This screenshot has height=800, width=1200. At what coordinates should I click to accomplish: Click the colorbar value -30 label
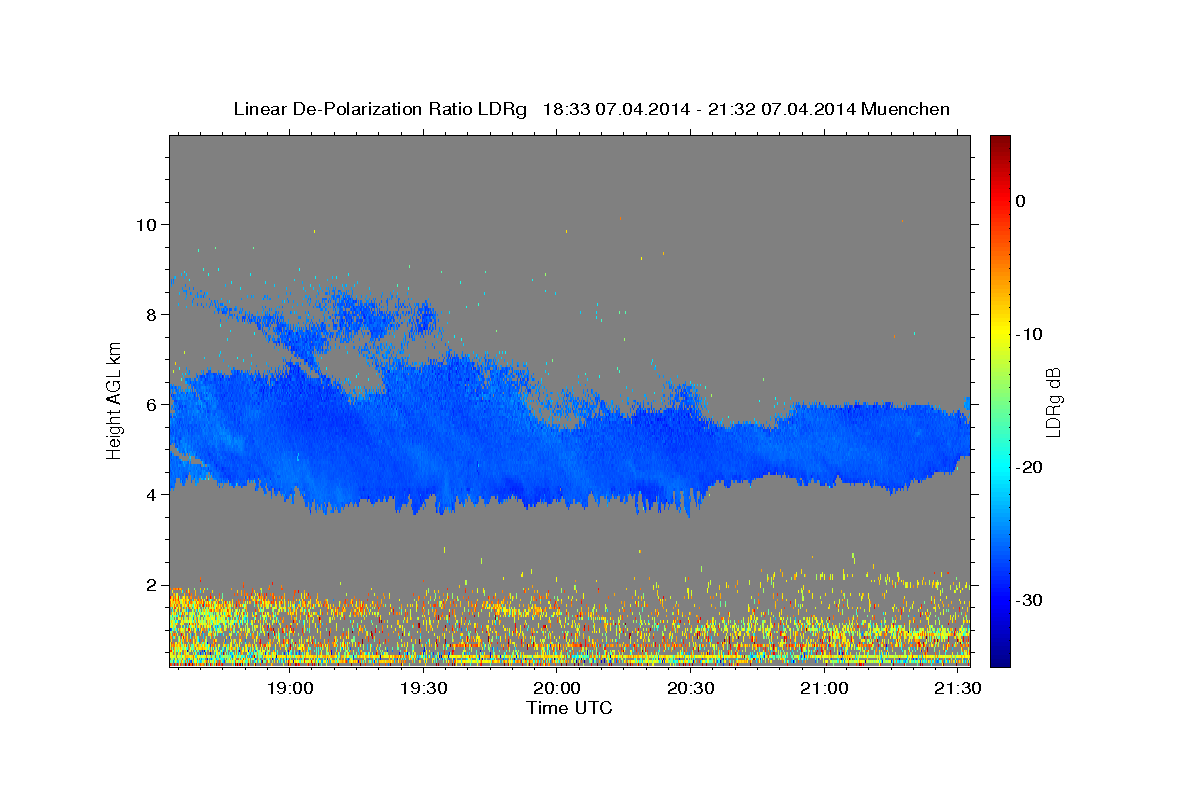(1030, 600)
